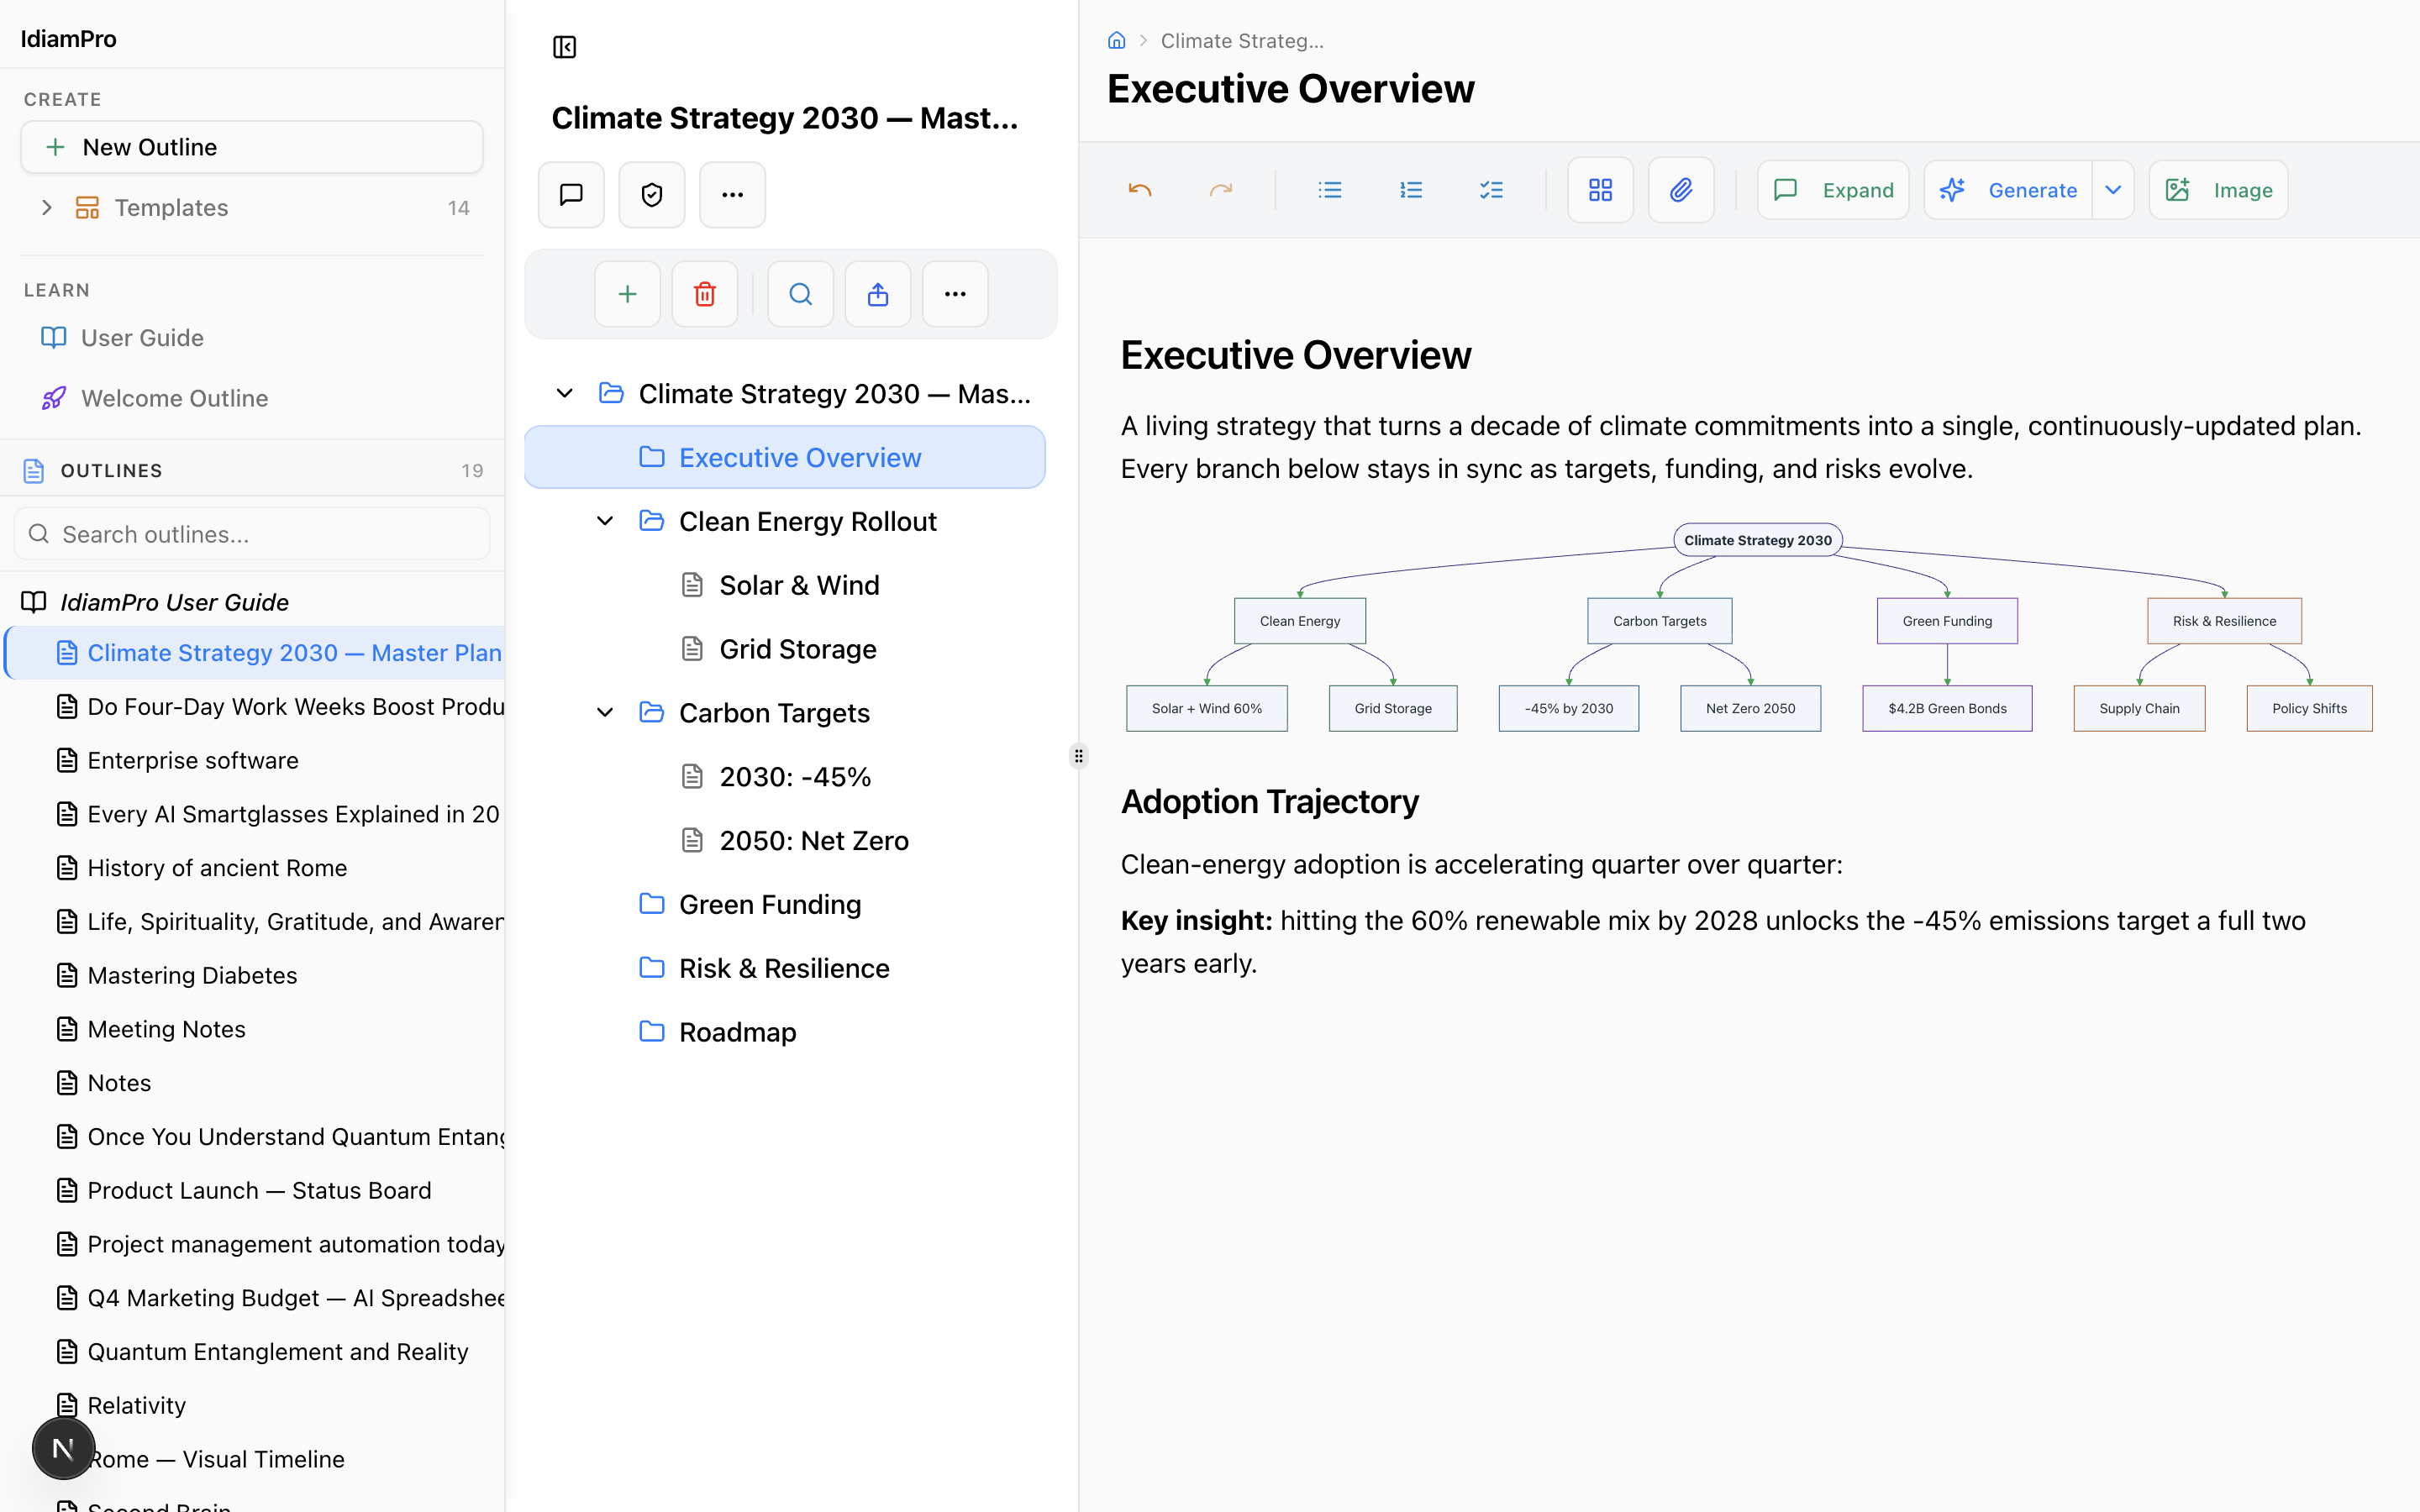Screen dimensions: 2420x1512
Task: Create a New Outline
Action: pos(252,147)
